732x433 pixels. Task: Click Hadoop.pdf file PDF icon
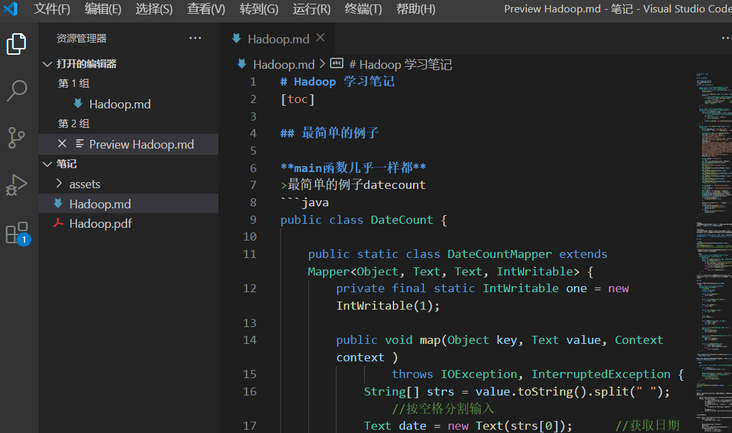tap(58, 223)
